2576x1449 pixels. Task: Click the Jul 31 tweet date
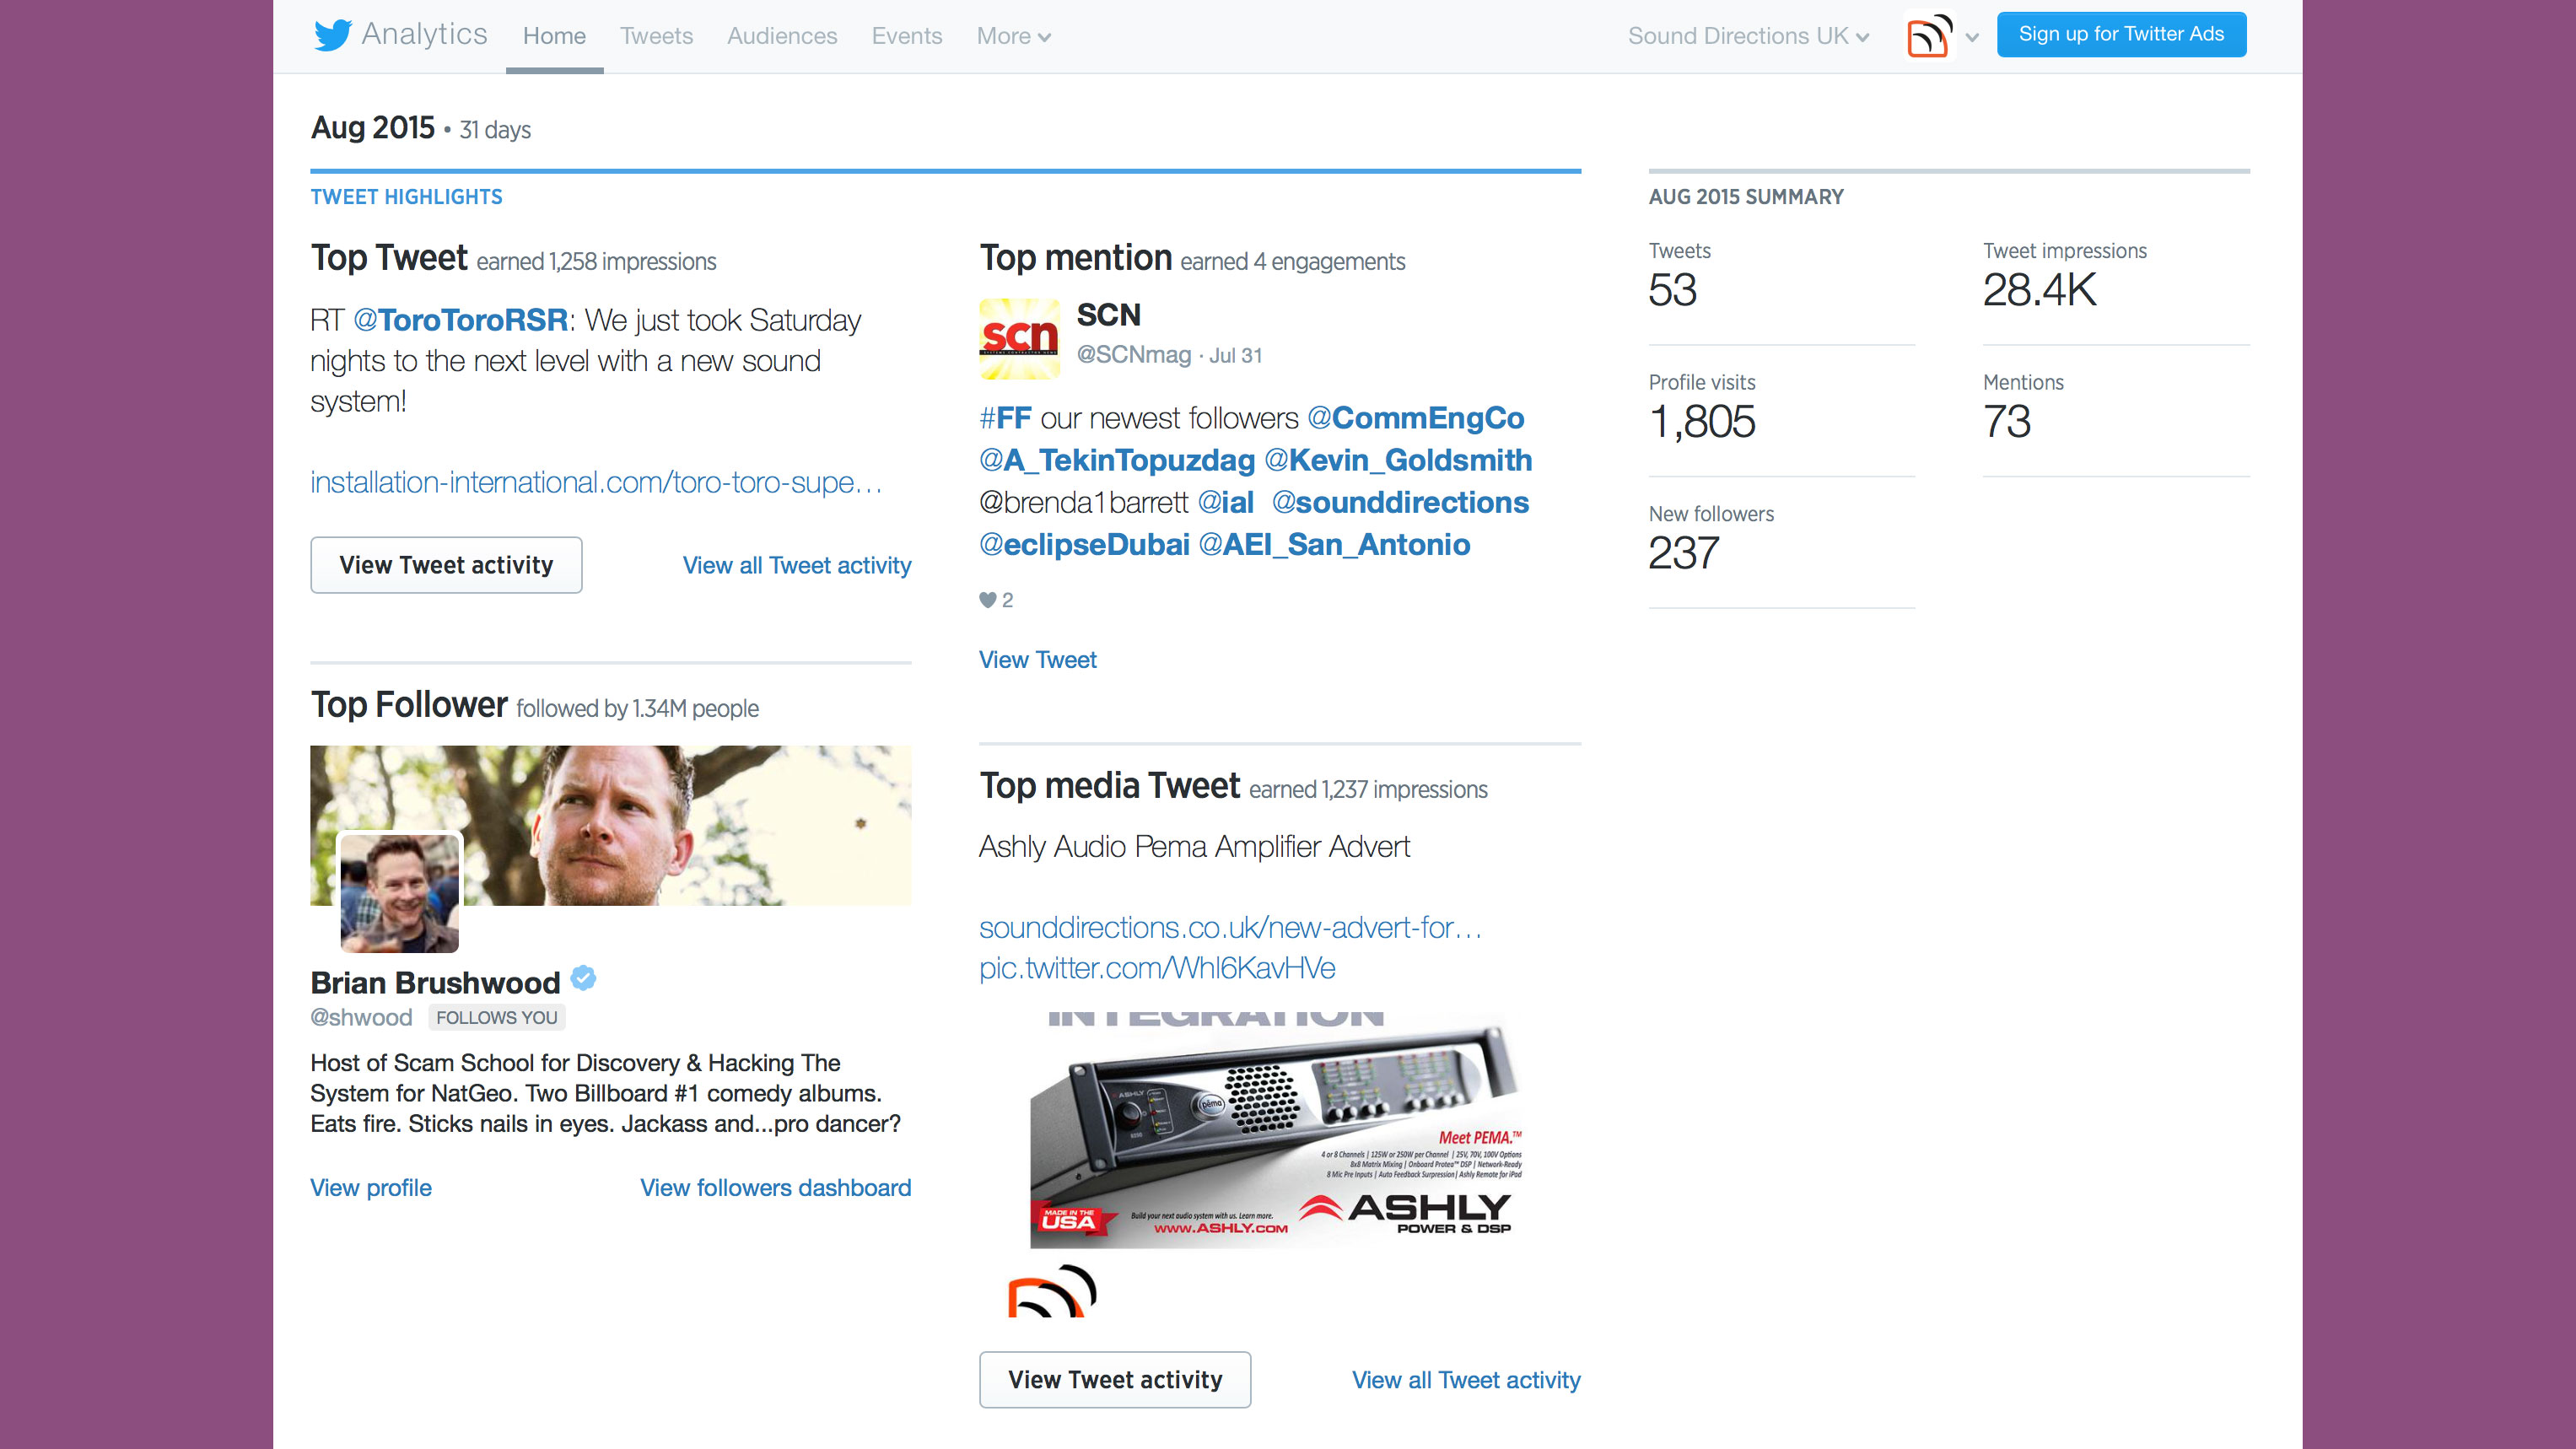(x=1235, y=355)
